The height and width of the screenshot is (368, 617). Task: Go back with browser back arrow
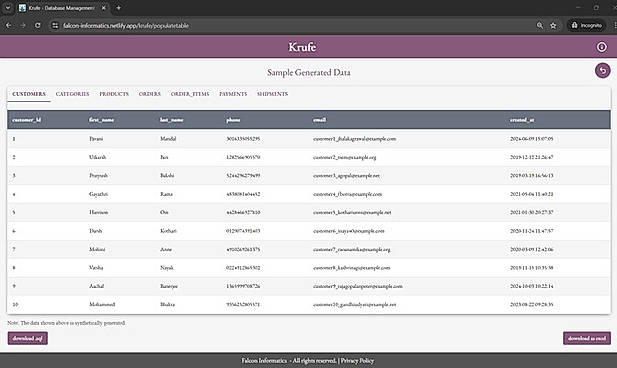click(8, 25)
